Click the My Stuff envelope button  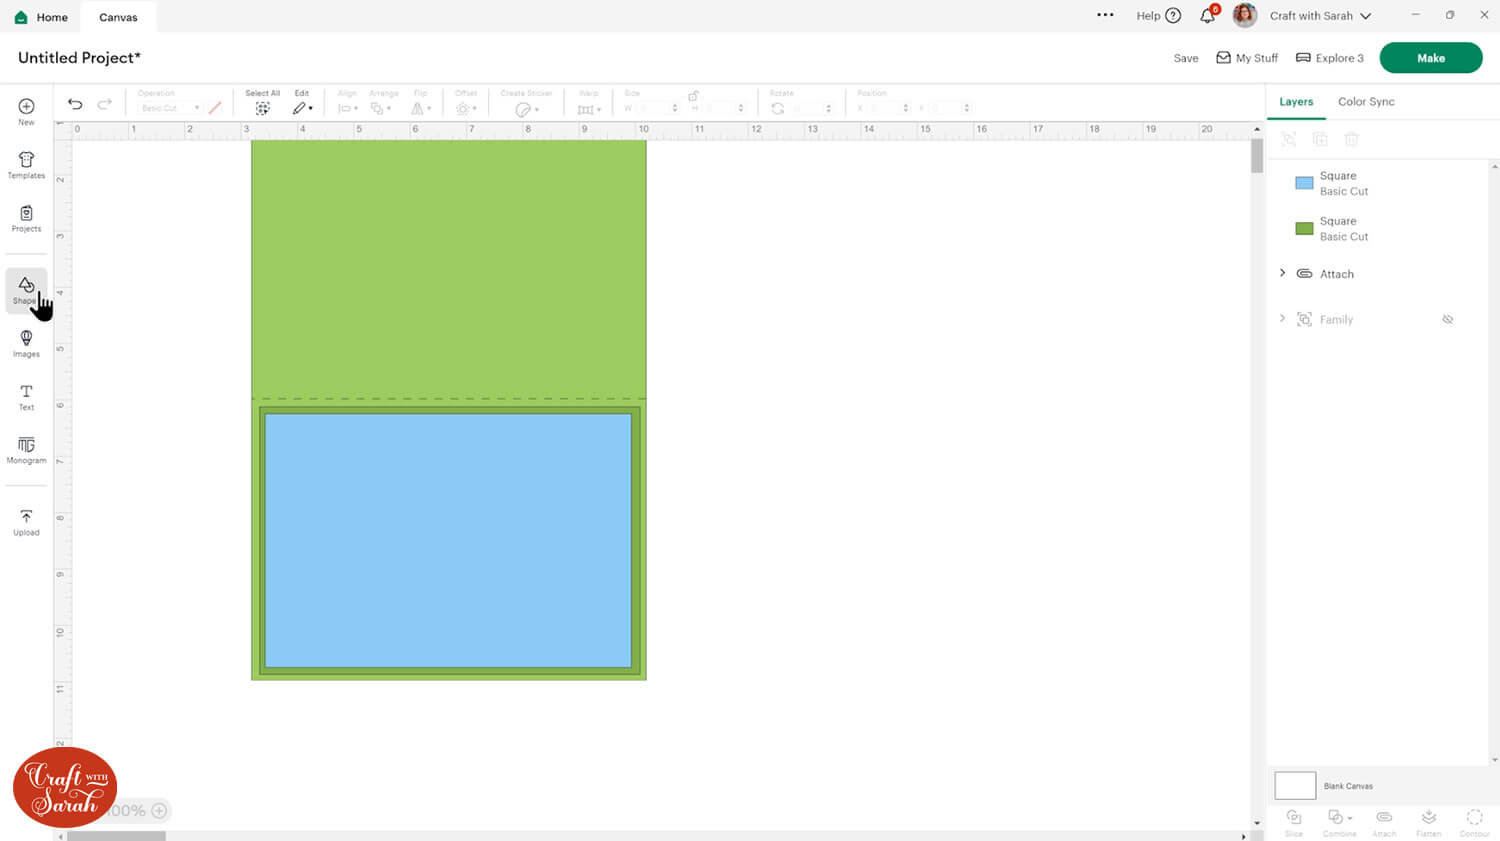pyautogui.click(x=1247, y=58)
